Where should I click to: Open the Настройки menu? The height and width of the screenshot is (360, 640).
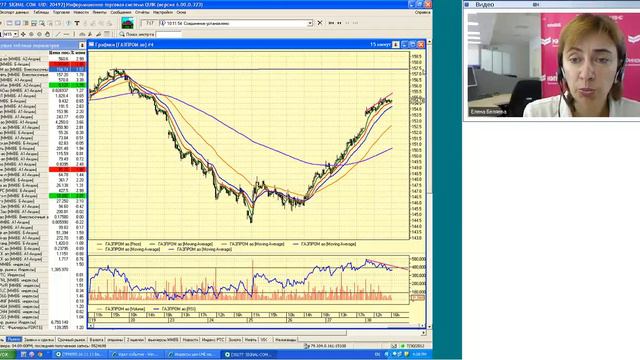tap(163, 12)
